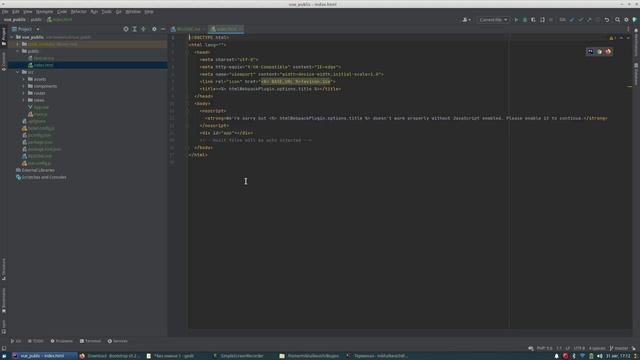Collapse the src folder arrow
640x360 pixels.
coord(18,72)
